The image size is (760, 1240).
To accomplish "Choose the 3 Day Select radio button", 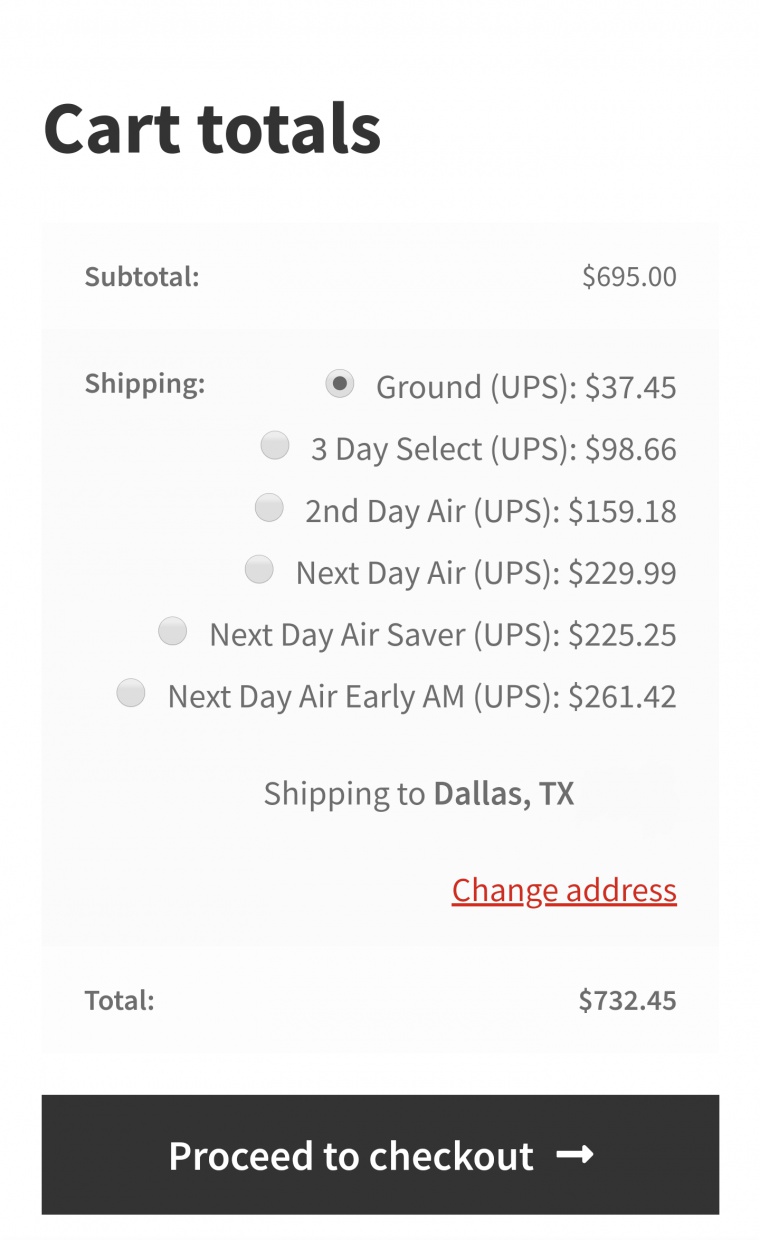I will coord(275,445).
